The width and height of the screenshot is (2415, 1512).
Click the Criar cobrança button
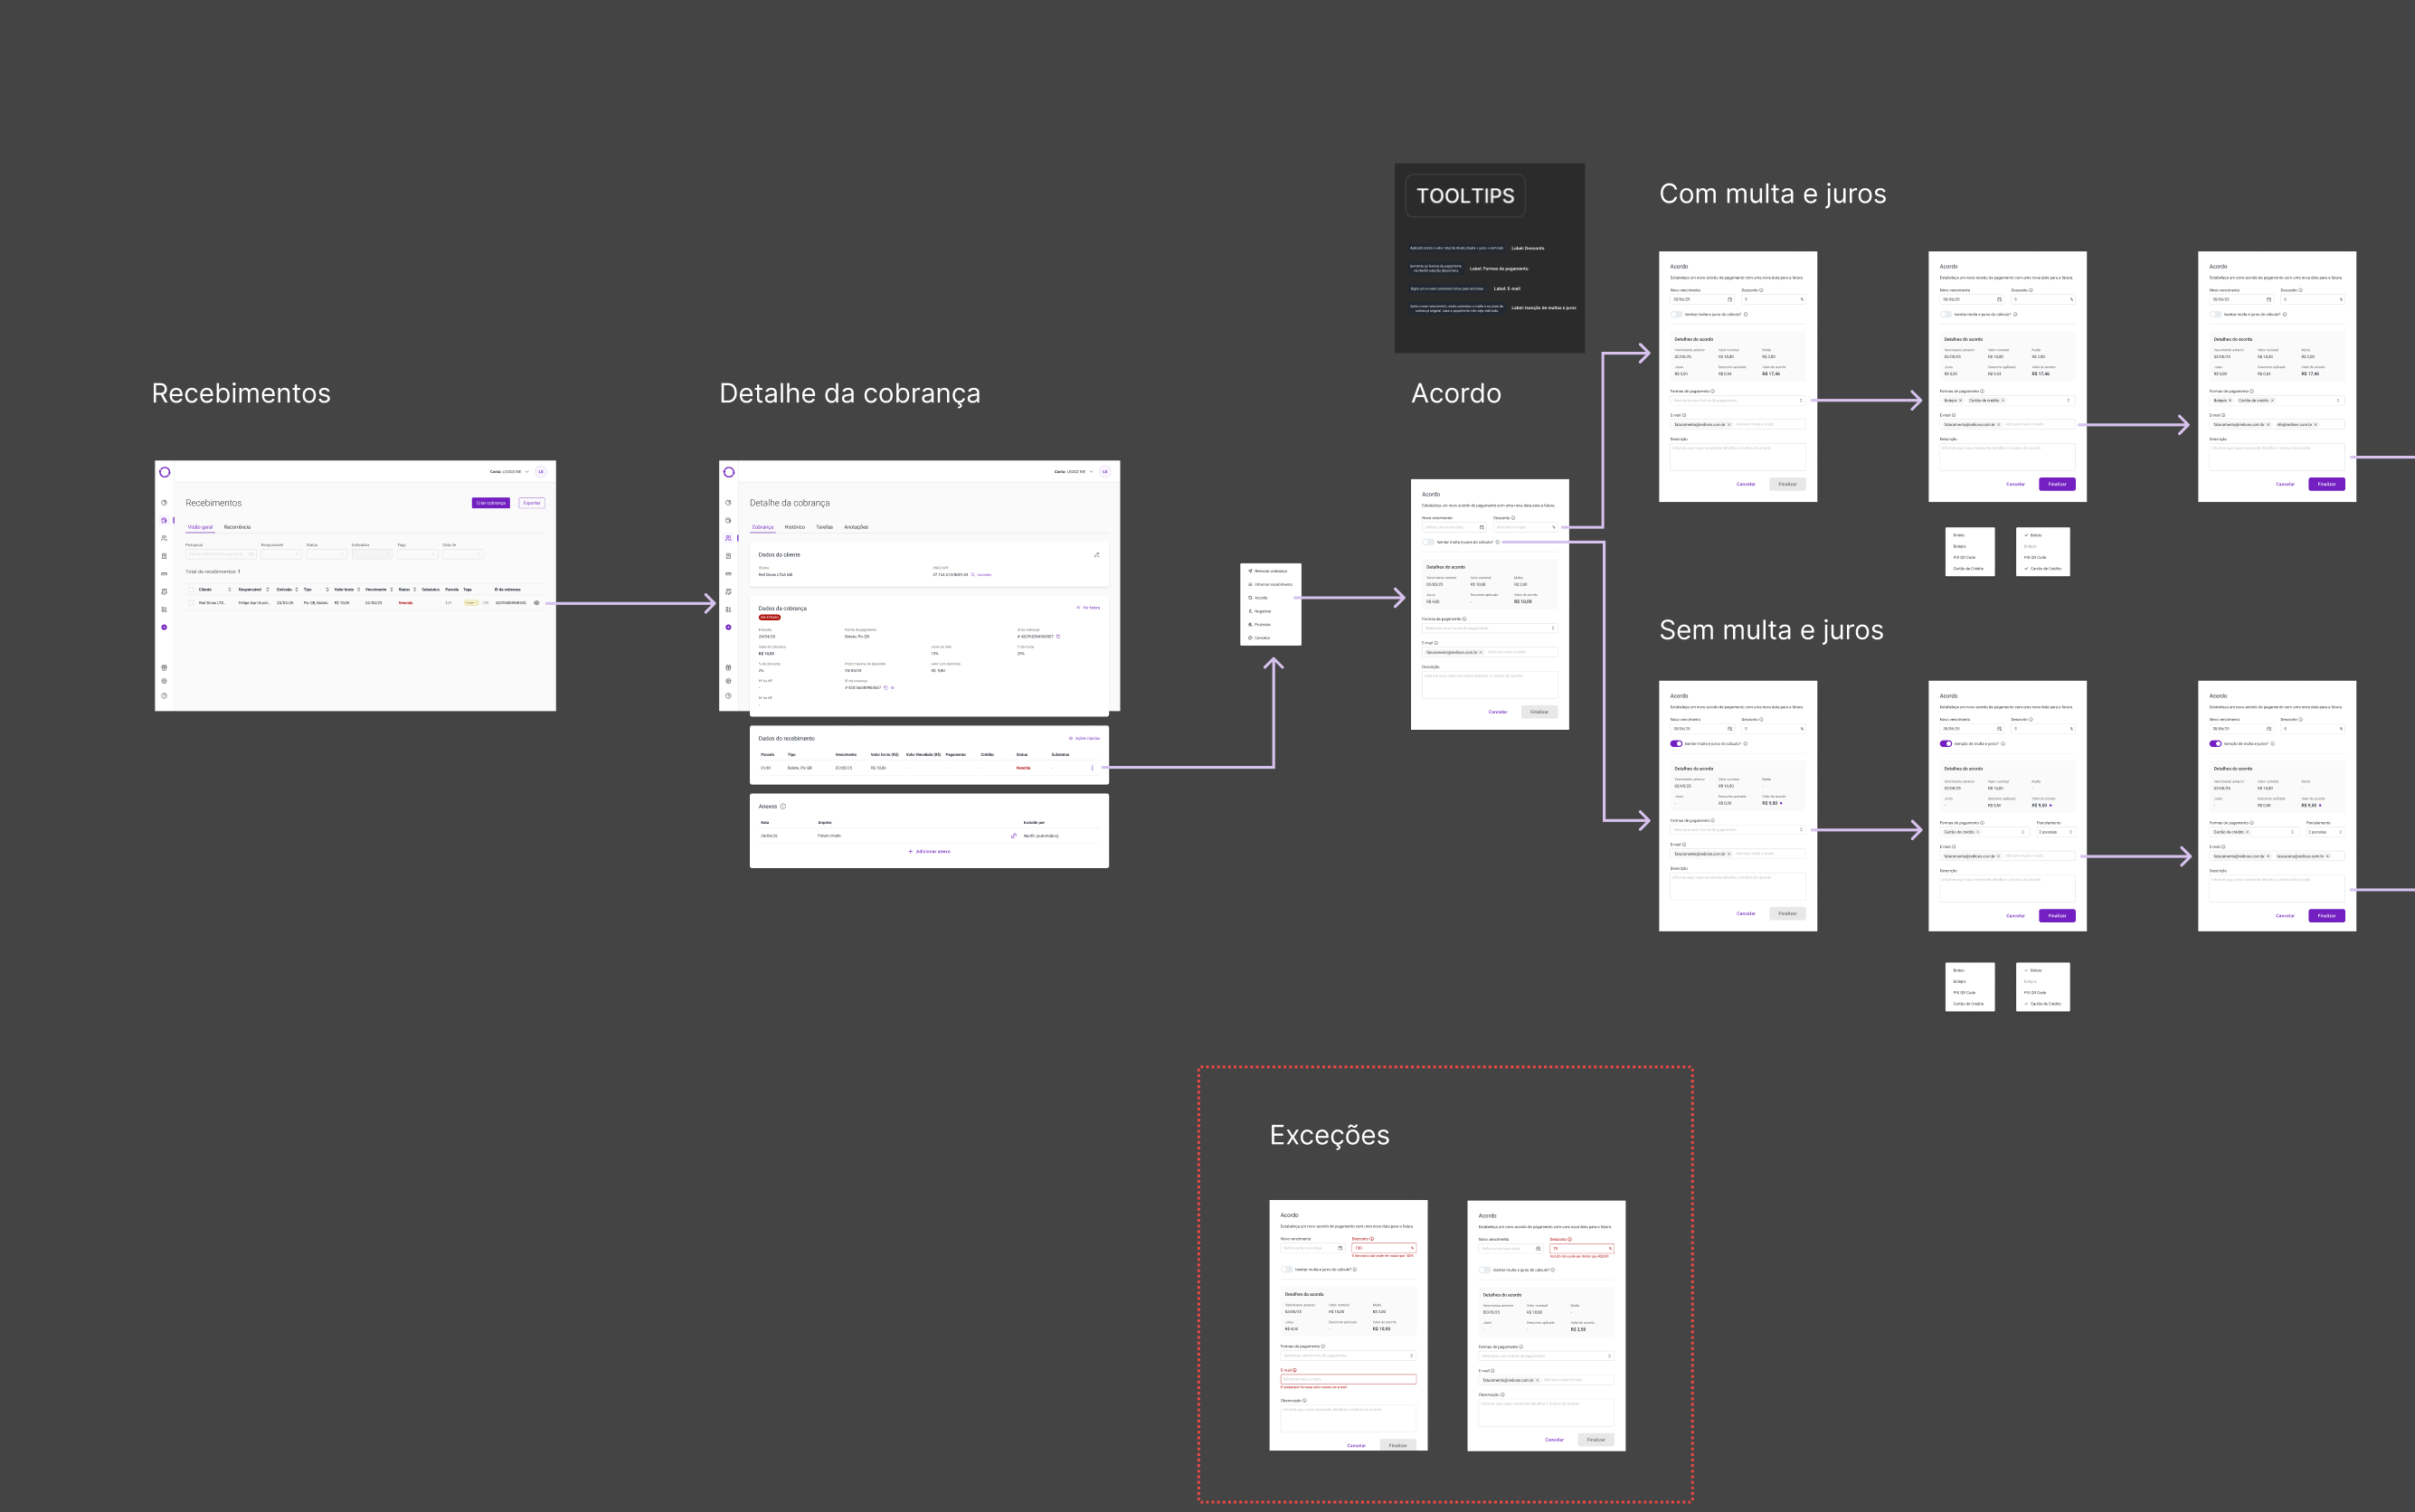pos(491,503)
